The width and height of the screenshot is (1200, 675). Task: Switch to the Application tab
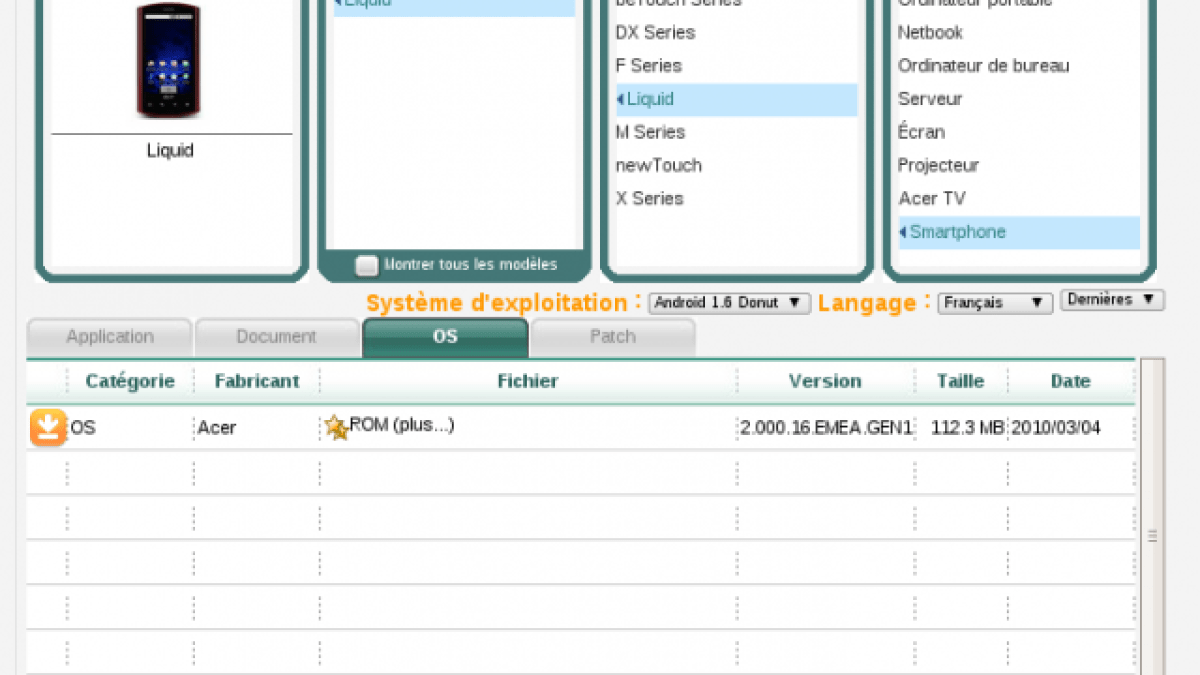click(x=110, y=337)
